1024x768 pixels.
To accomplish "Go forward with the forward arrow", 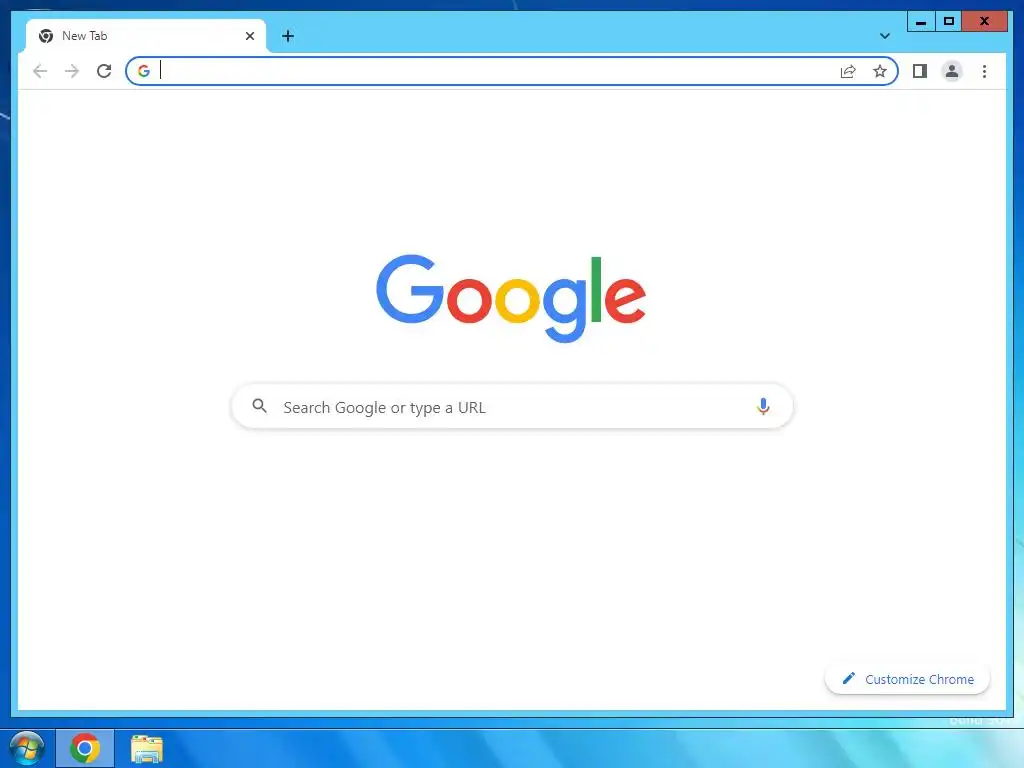I will point(72,71).
